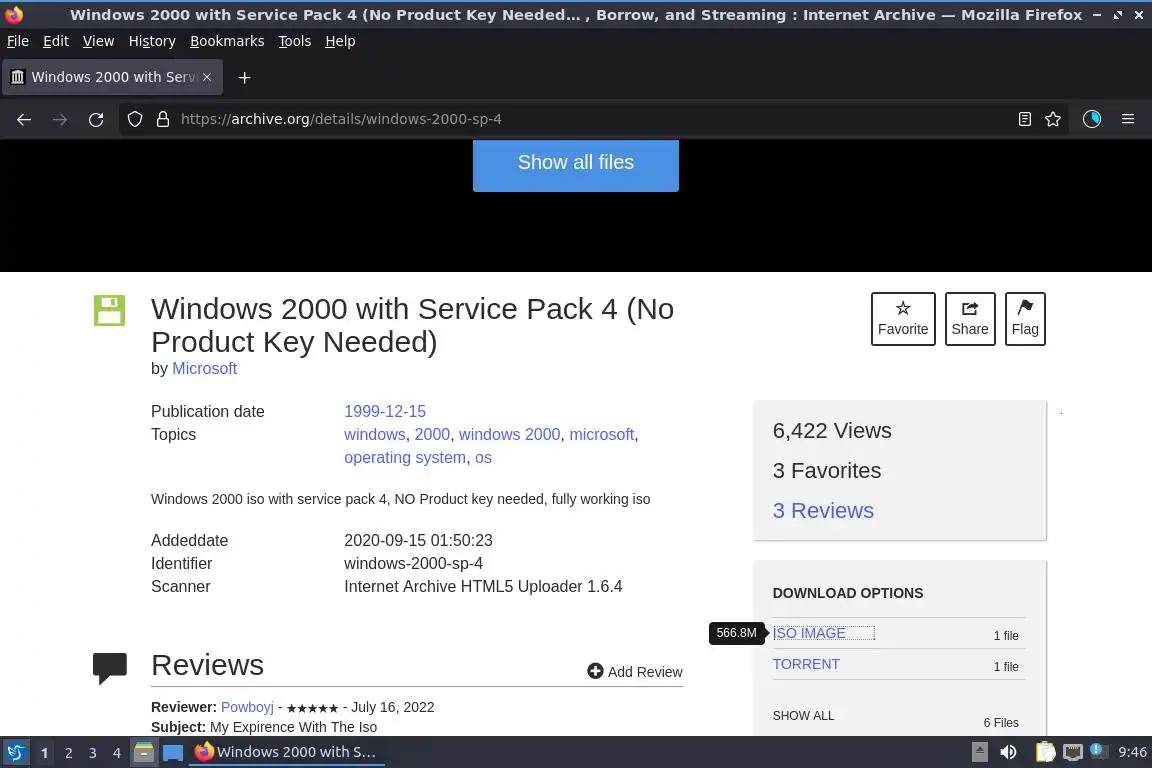1152x768 pixels.
Task: Open the Firefox account icon
Action: [1092, 119]
